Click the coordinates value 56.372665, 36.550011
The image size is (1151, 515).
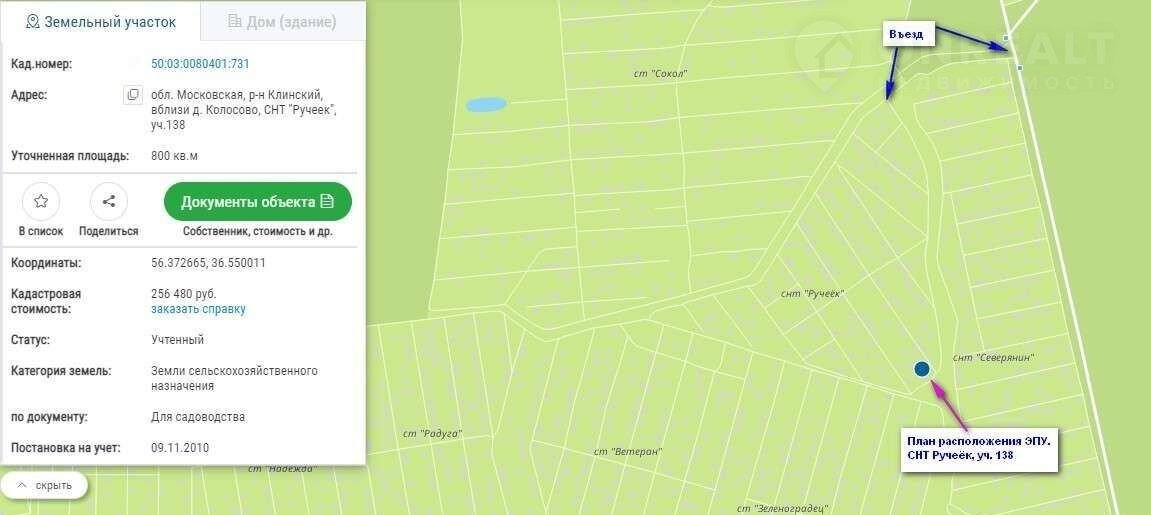pyautogui.click(x=208, y=263)
